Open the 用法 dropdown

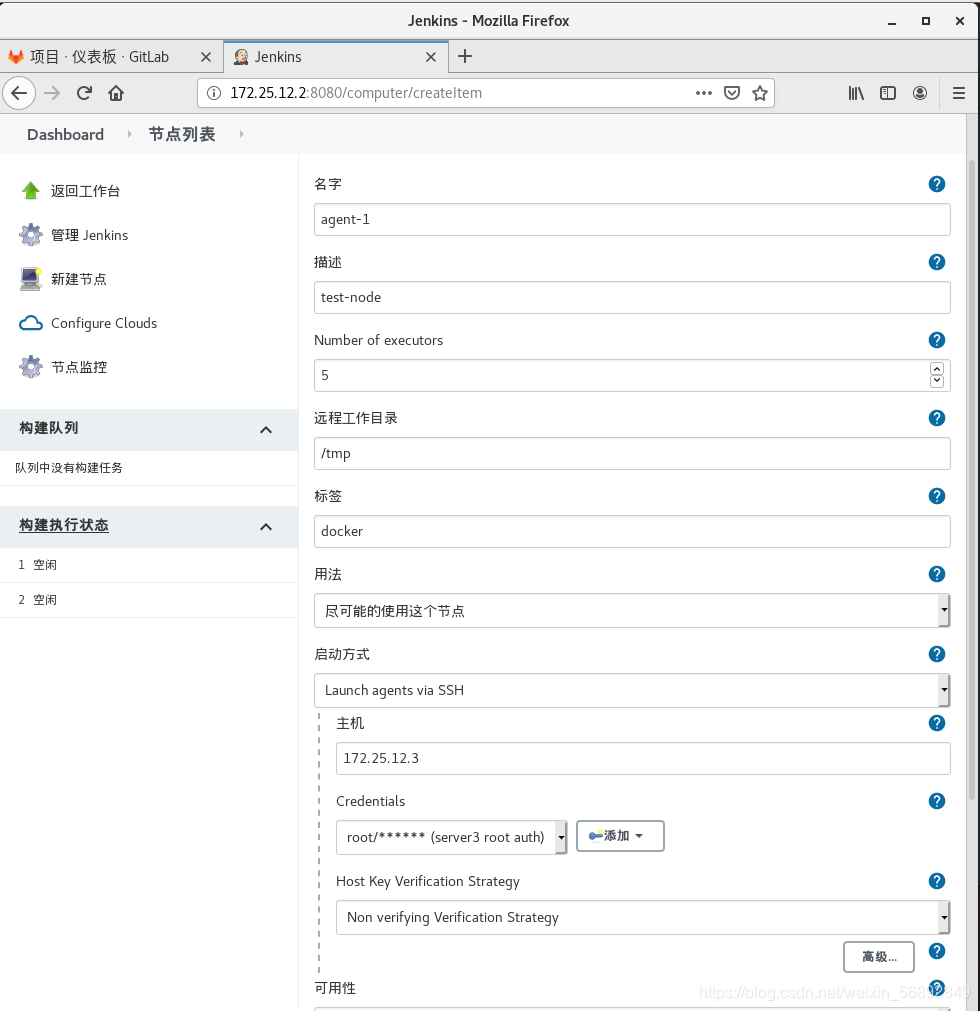632,611
